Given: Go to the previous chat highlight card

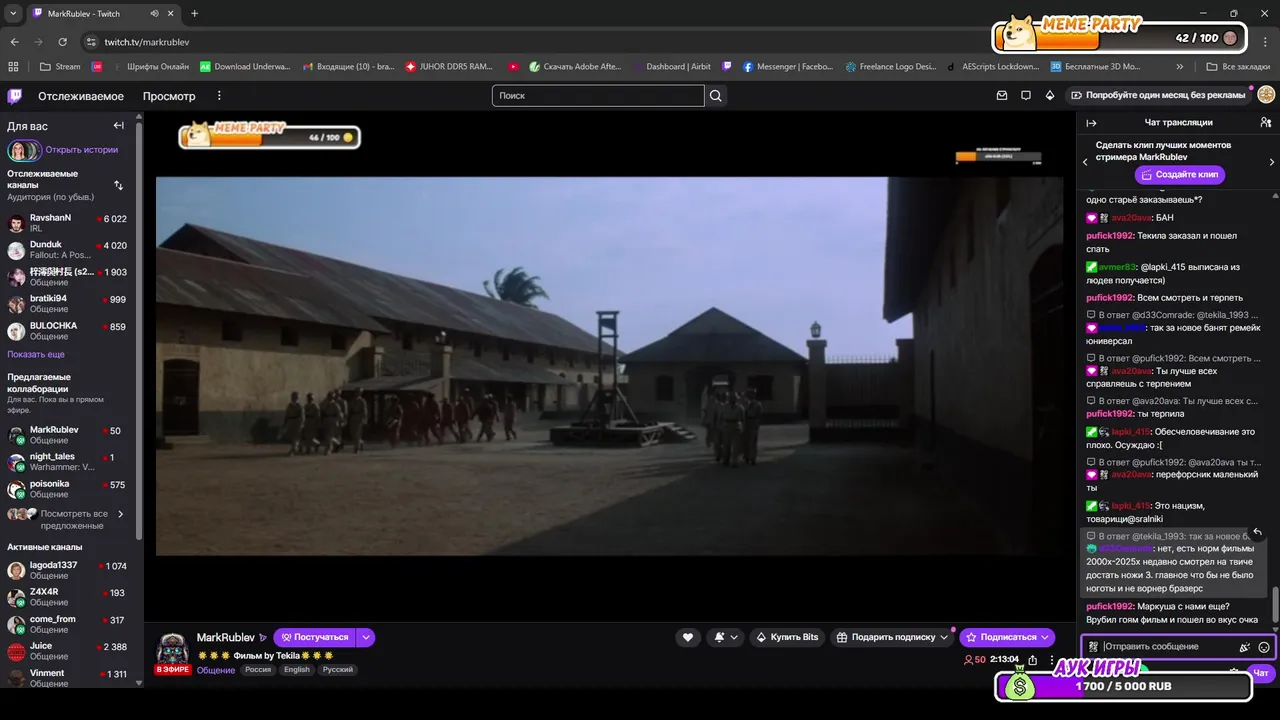Looking at the screenshot, I should pyautogui.click(x=1085, y=162).
